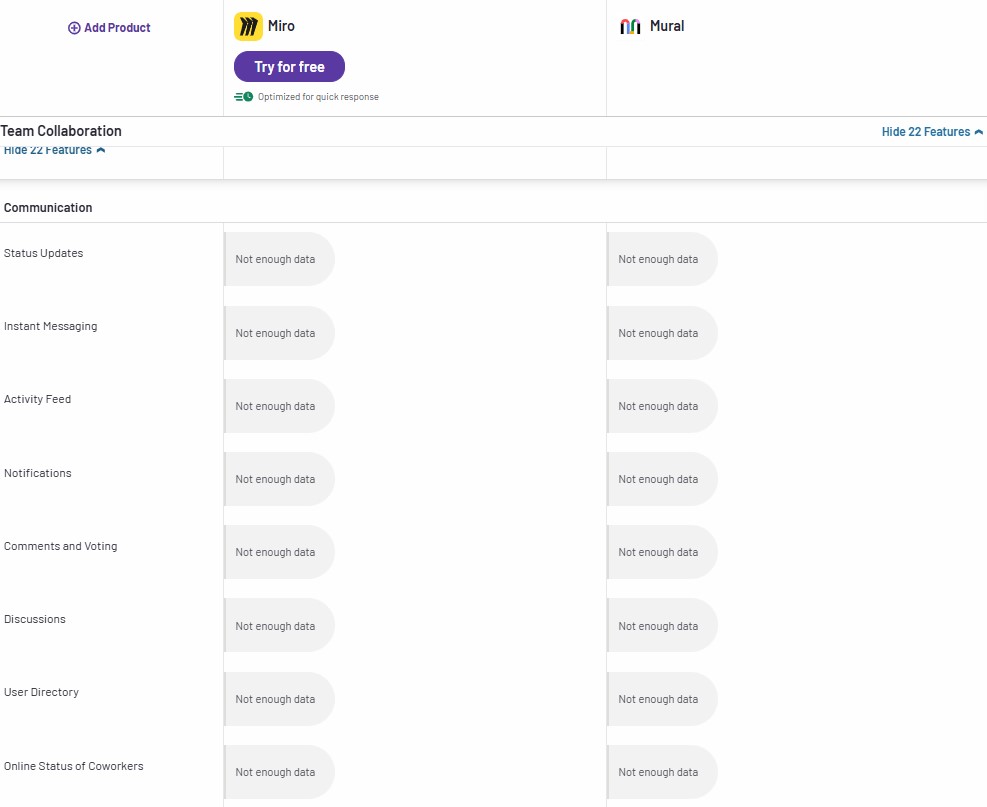Click the Miro logo icon
This screenshot has width=987, height=807.
tap(248, 27)
